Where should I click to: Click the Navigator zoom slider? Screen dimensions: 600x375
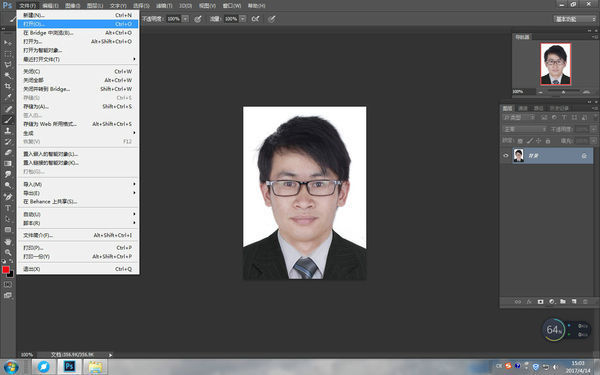pyautogui.click(x=563, y=92)
